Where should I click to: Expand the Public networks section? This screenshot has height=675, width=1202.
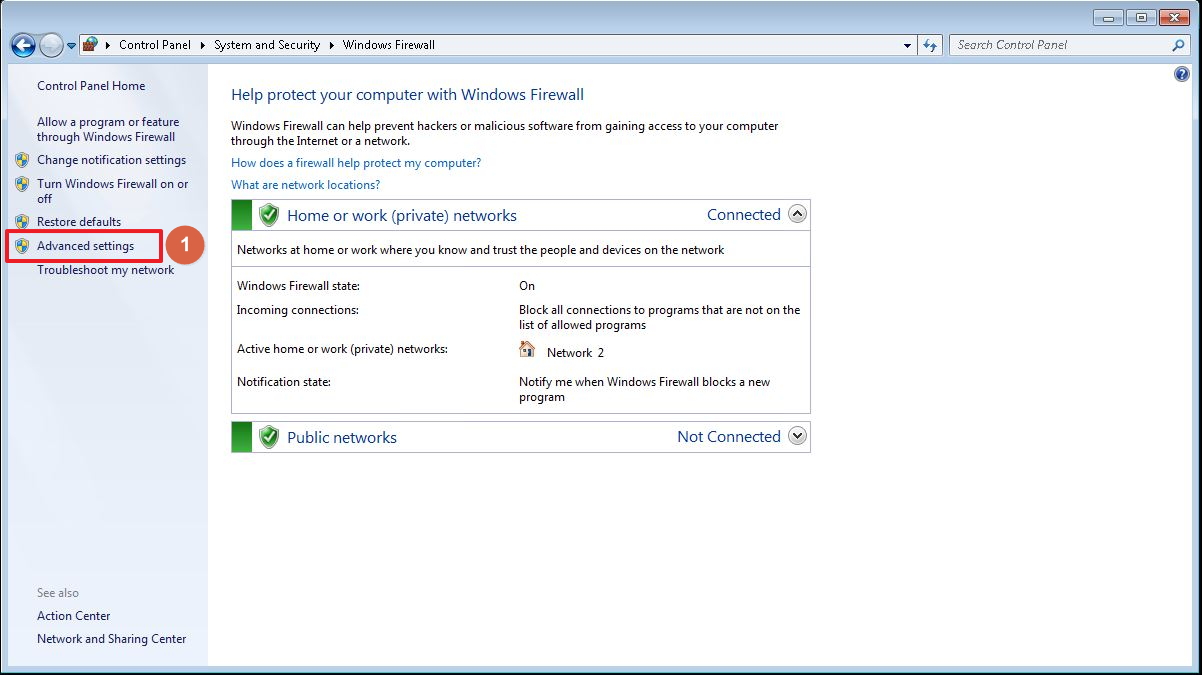coord(797,436)
